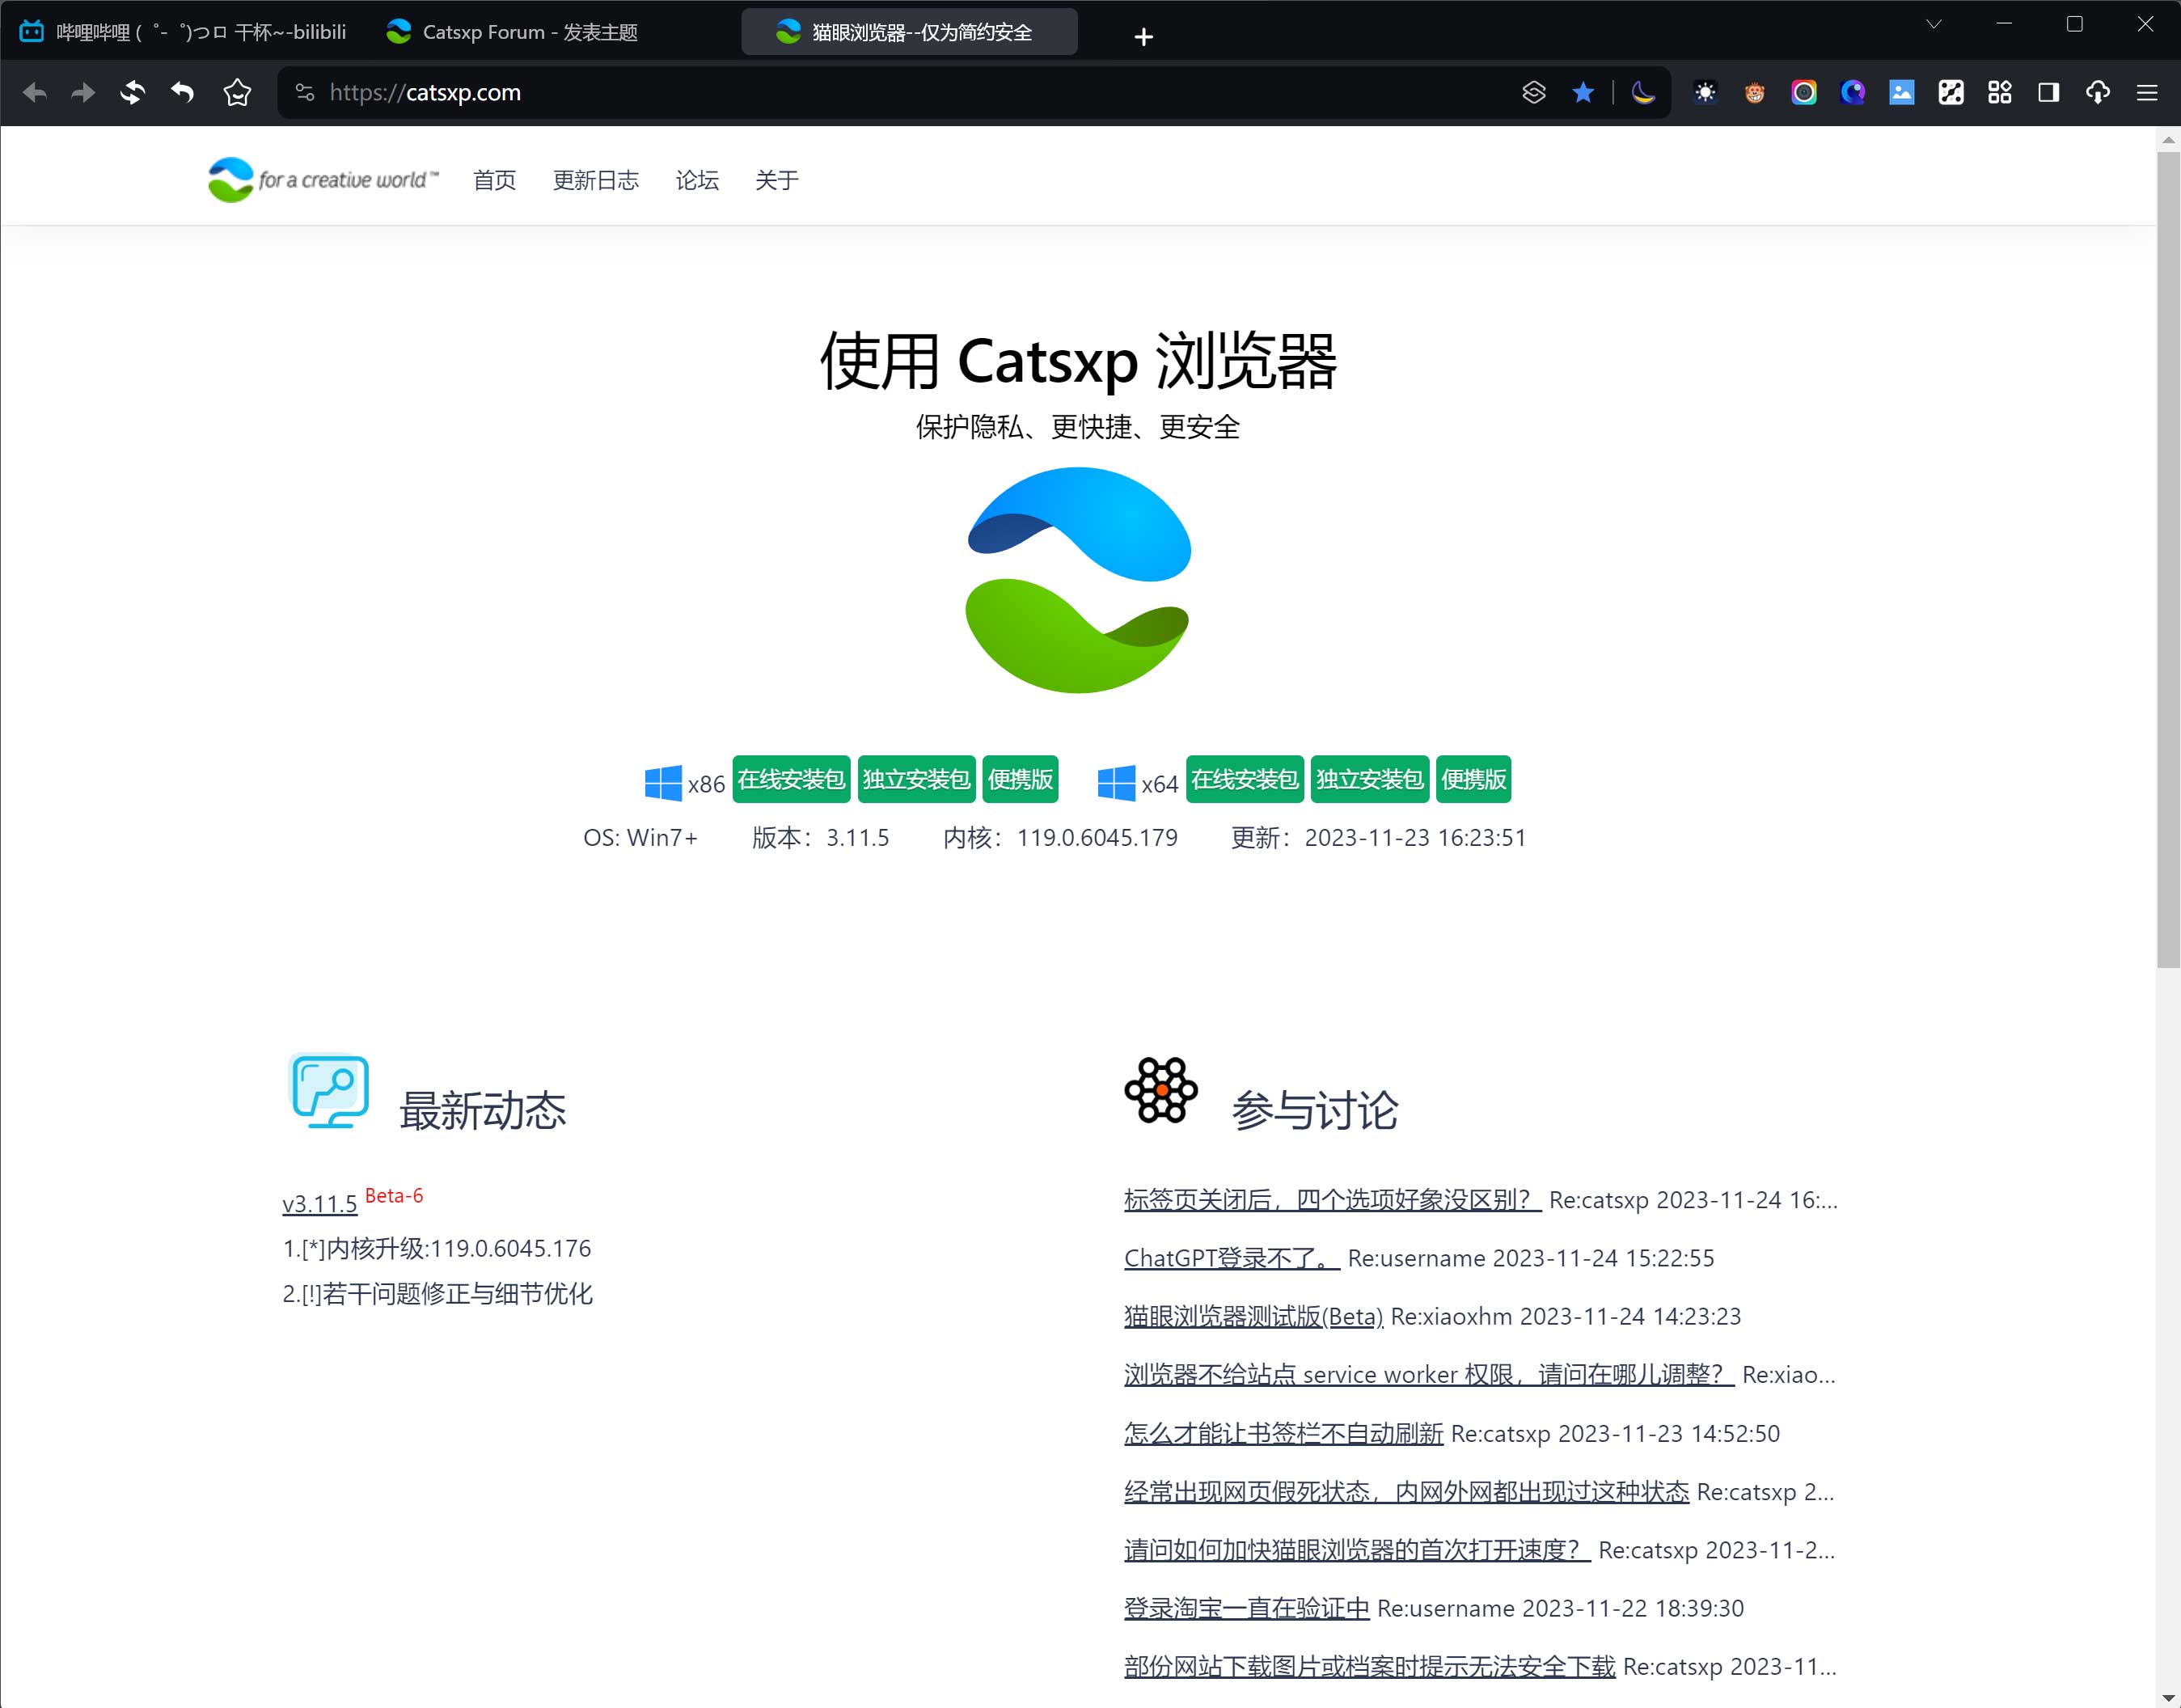
Task: Open the cloud download icon
Action: point(2098,93)
